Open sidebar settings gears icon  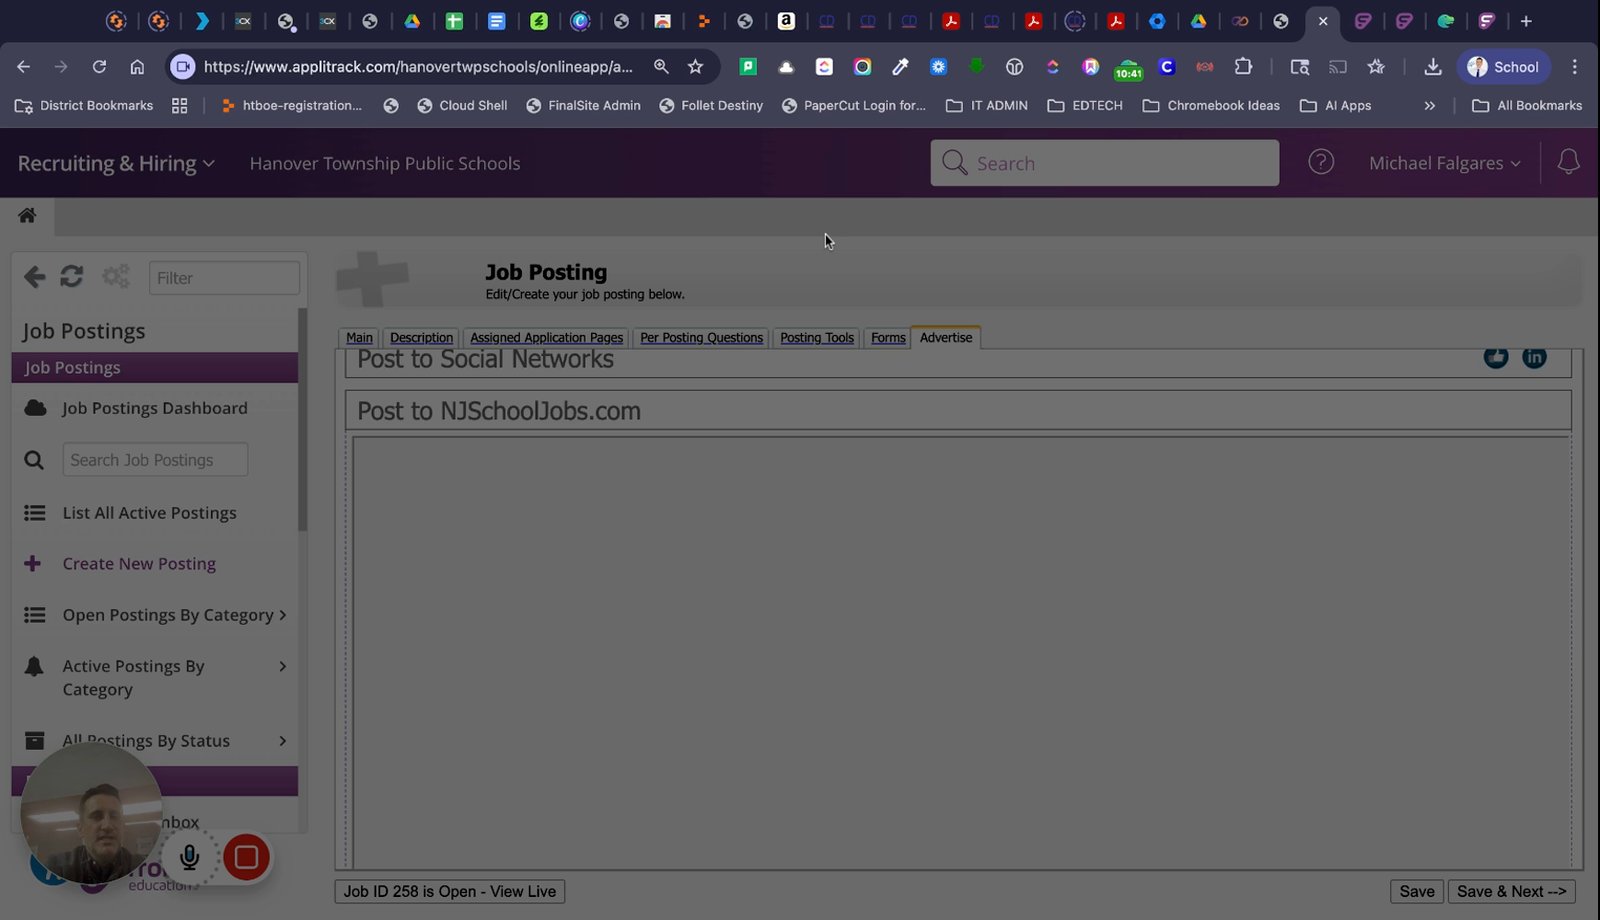[116, 277]
